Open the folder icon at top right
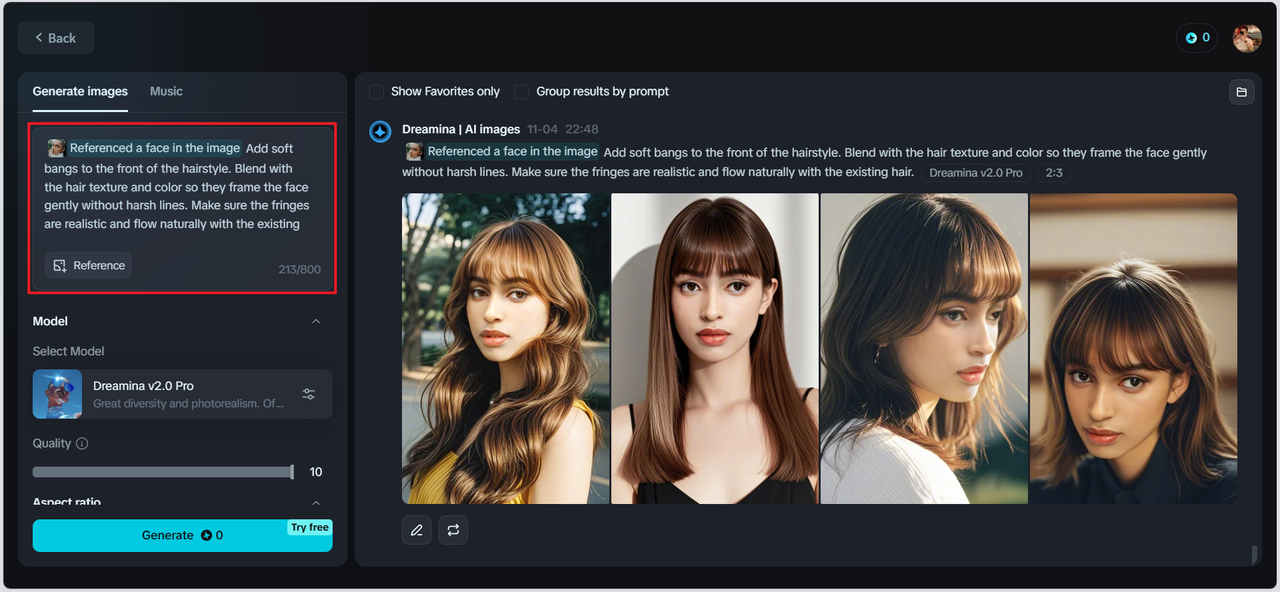 tap(1241, 92)
